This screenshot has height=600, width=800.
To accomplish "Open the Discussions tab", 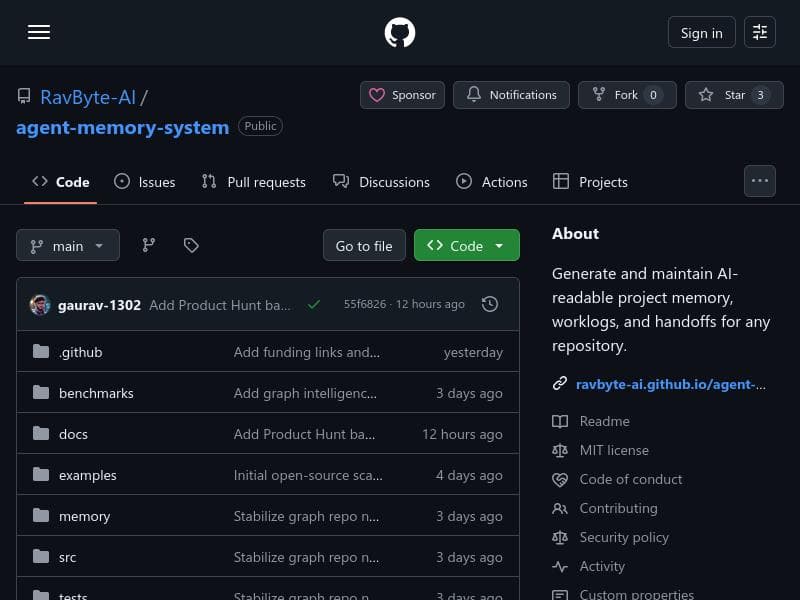I will click(x=381, y=182).
